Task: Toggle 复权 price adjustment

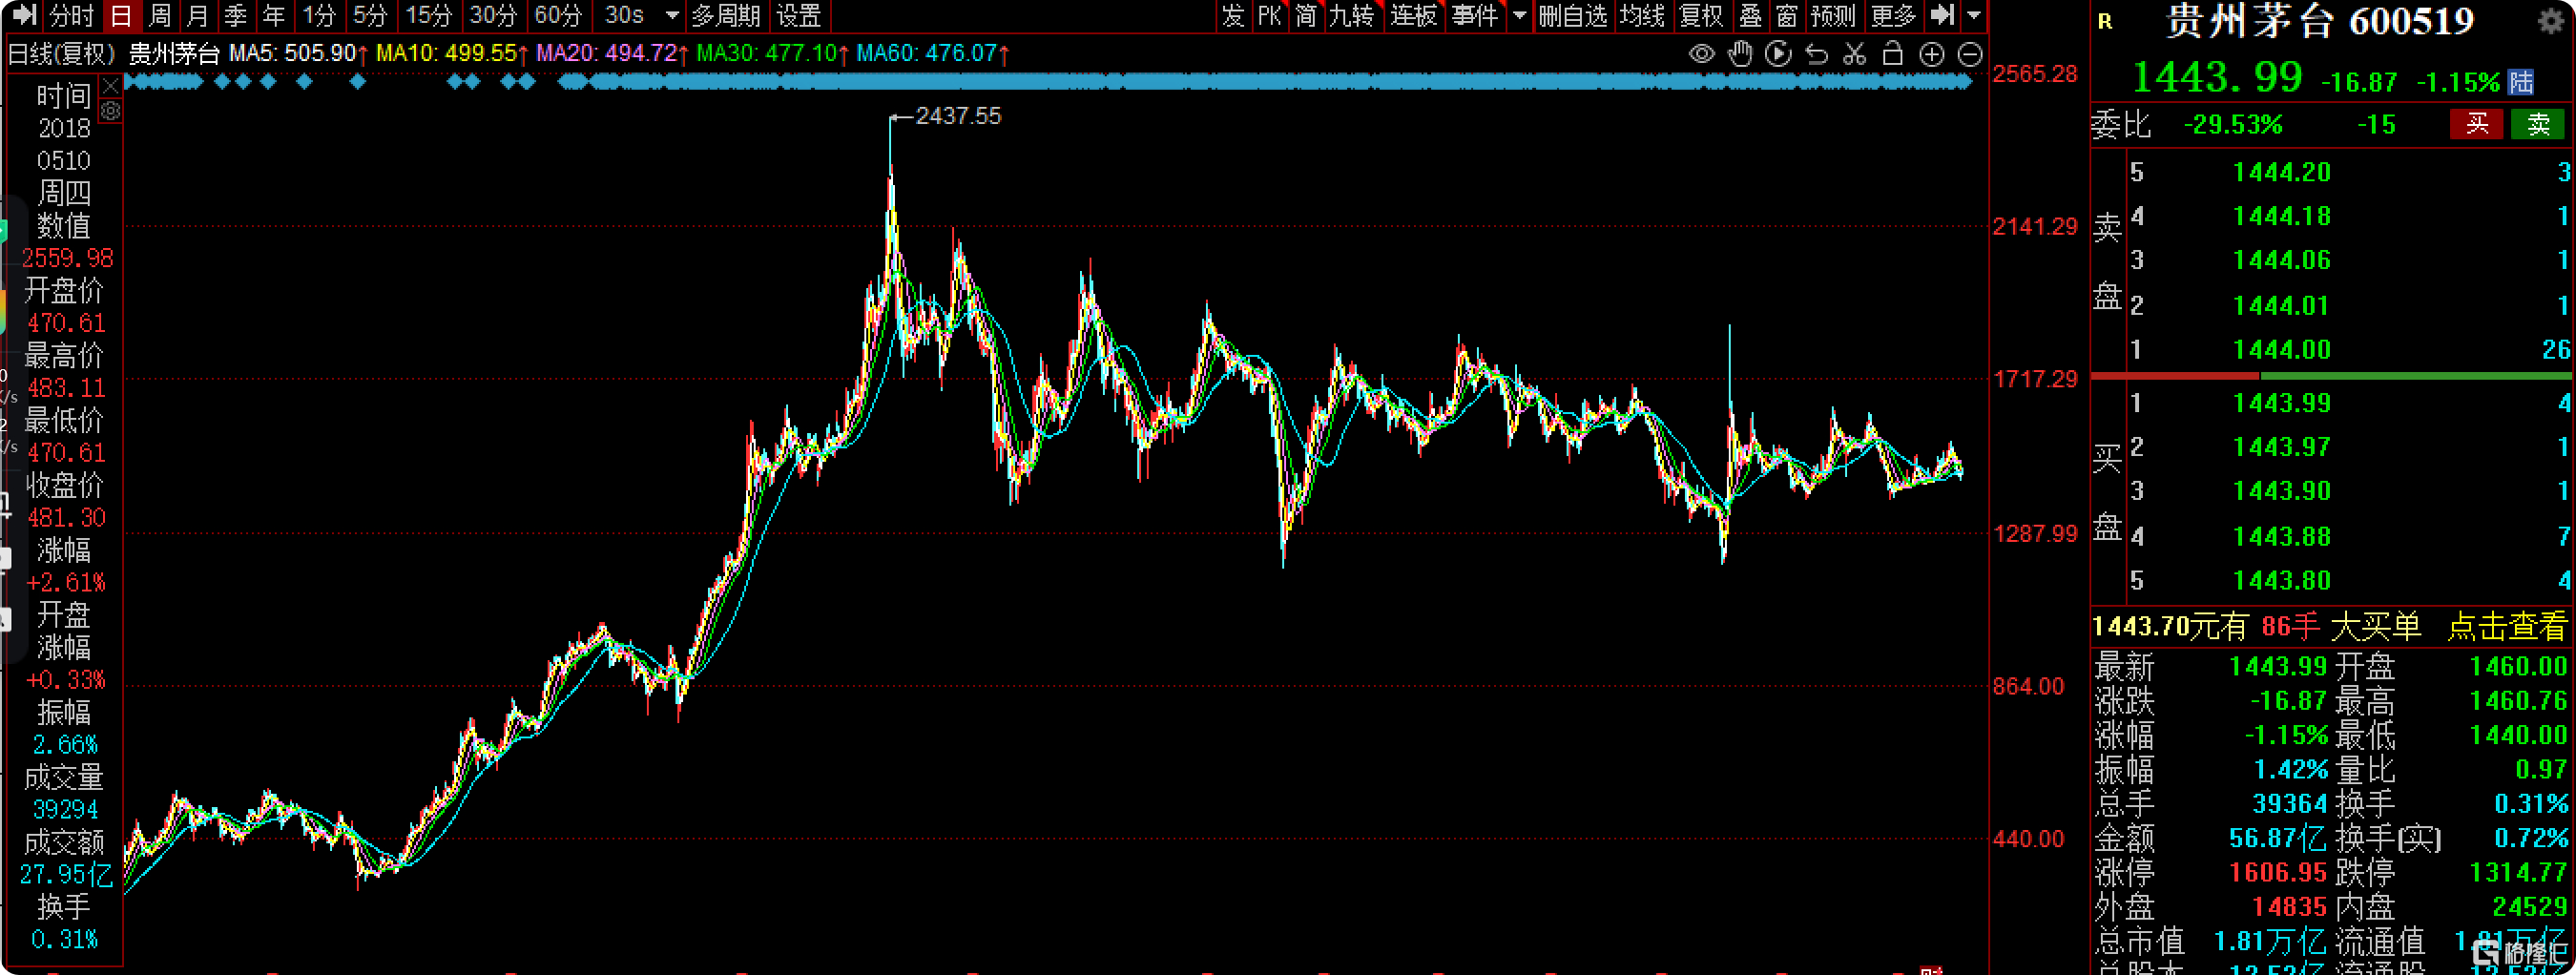Action: click(1700, 16)
